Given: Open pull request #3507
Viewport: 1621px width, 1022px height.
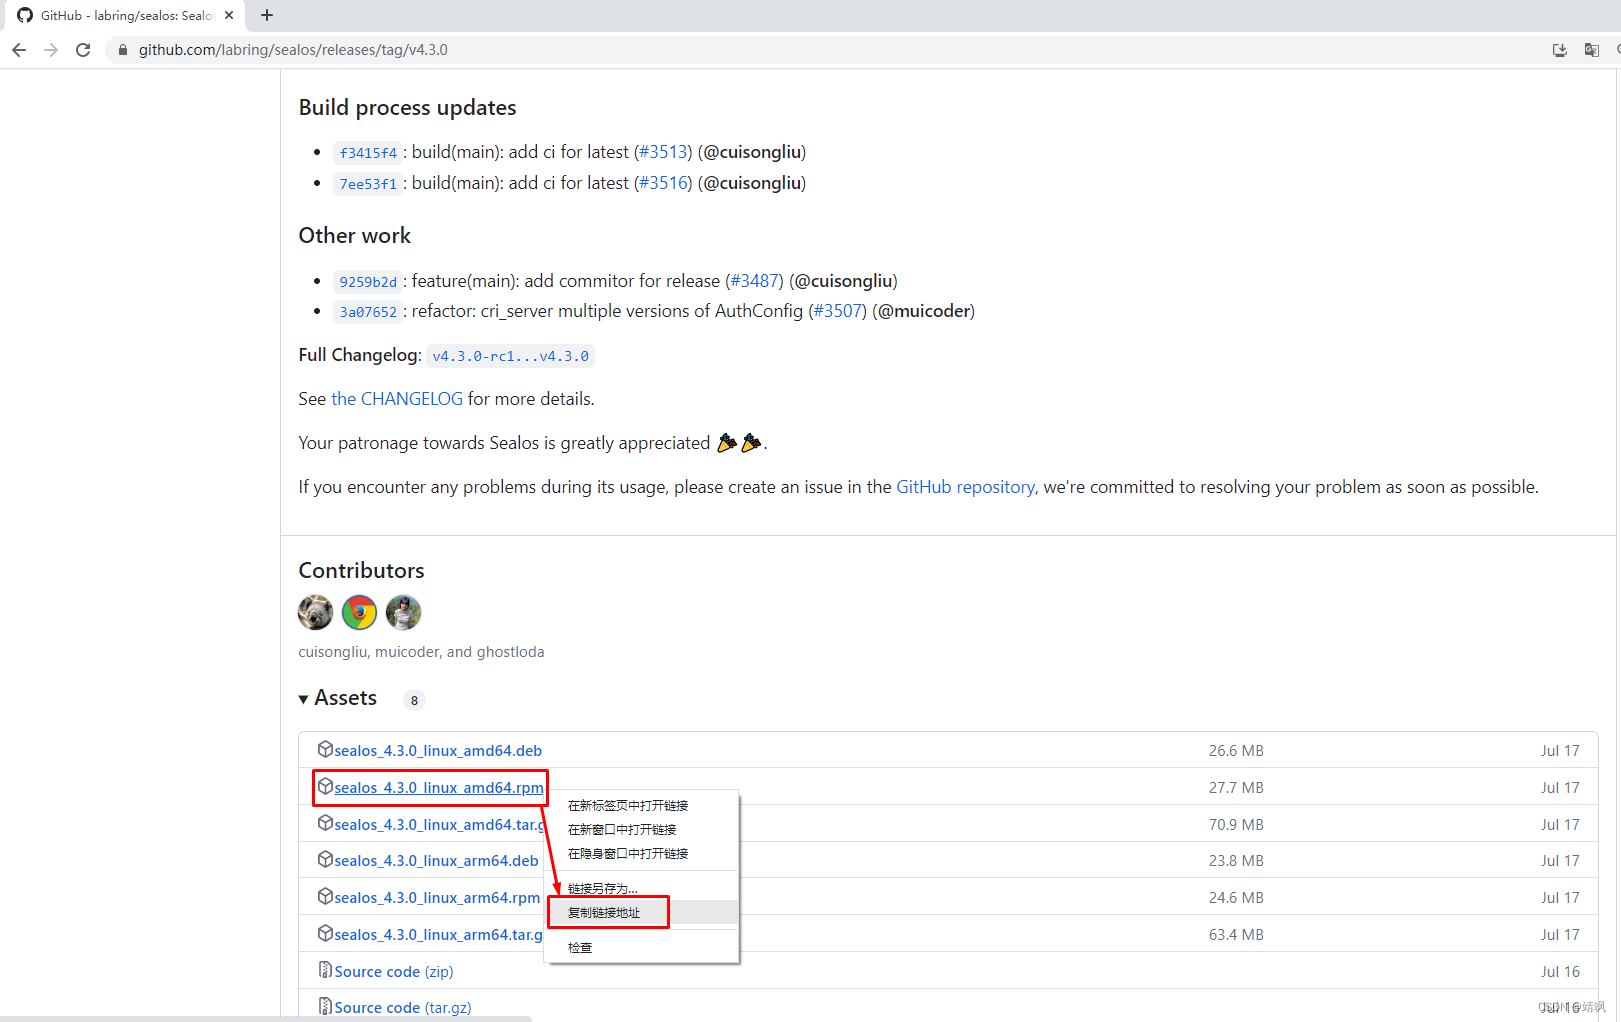Looking at the screenshot, I should (838, 311).
